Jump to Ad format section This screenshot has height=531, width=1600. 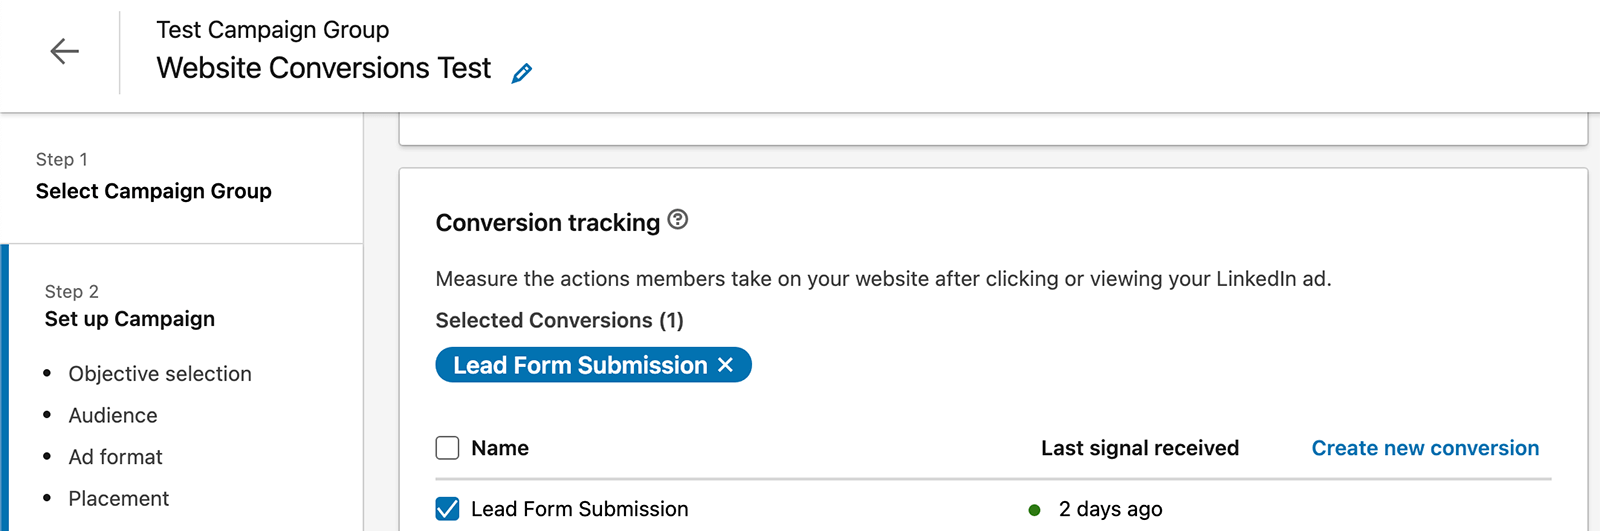tap(116, 457)
